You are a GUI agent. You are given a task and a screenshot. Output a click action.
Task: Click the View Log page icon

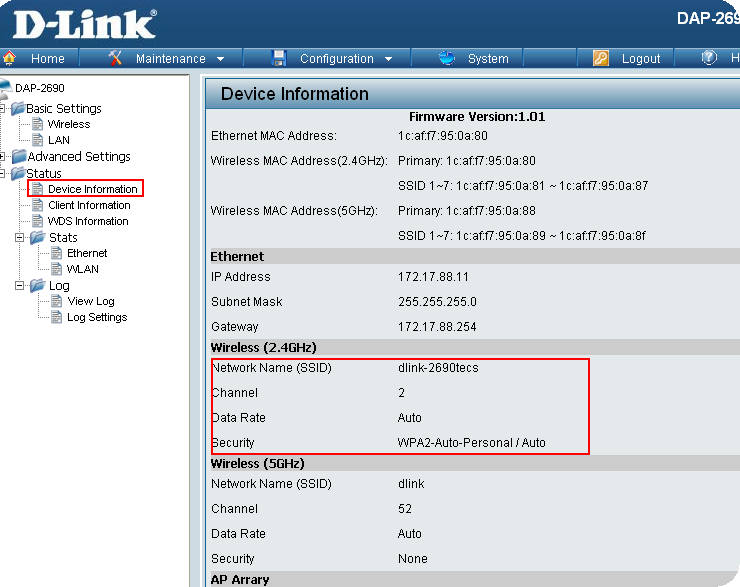56,302
